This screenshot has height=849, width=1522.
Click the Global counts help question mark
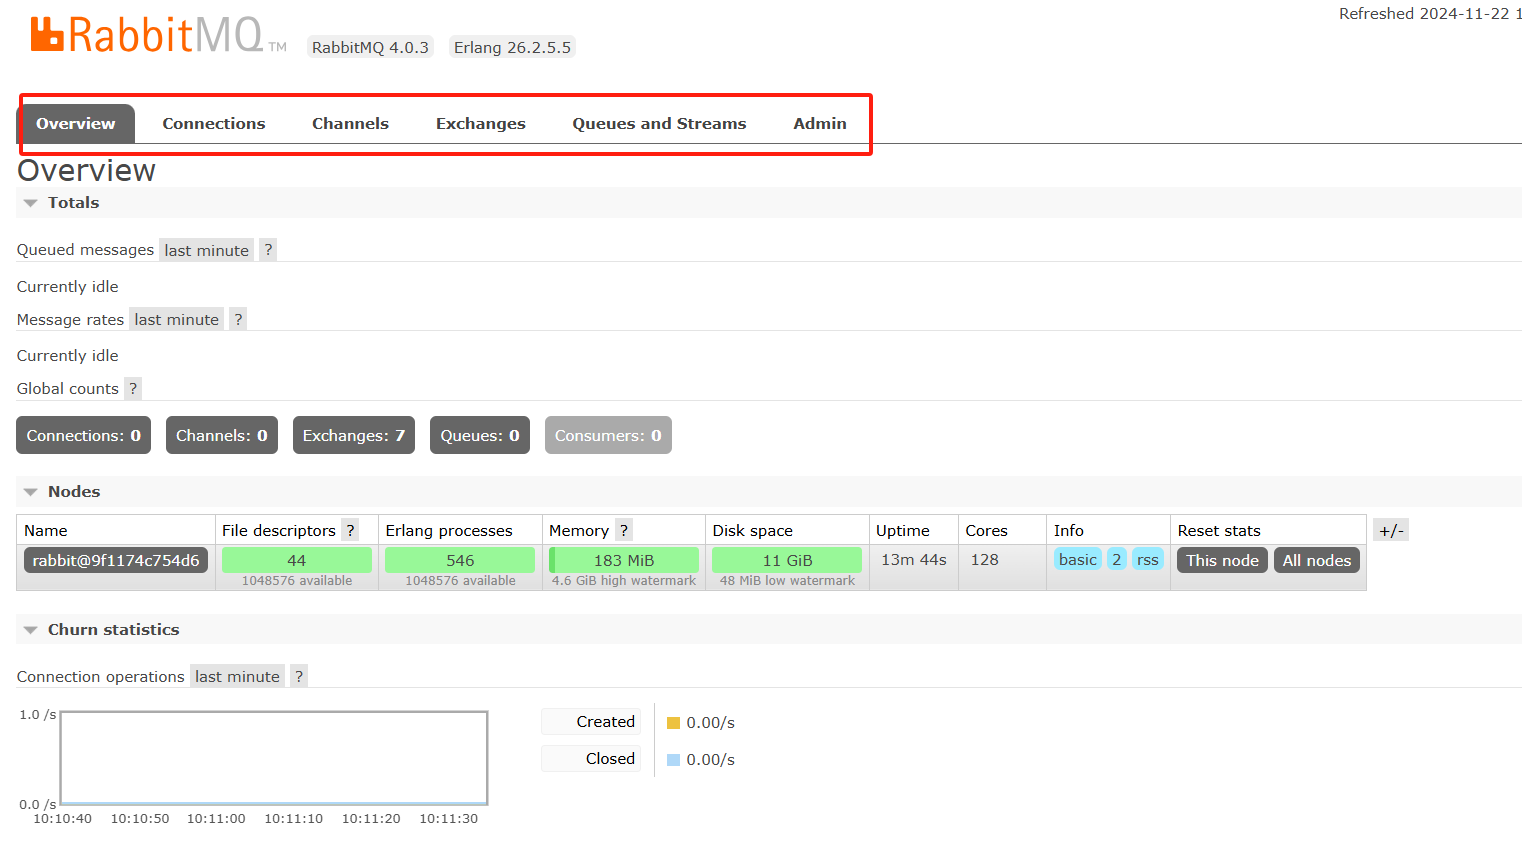point(133,388)
